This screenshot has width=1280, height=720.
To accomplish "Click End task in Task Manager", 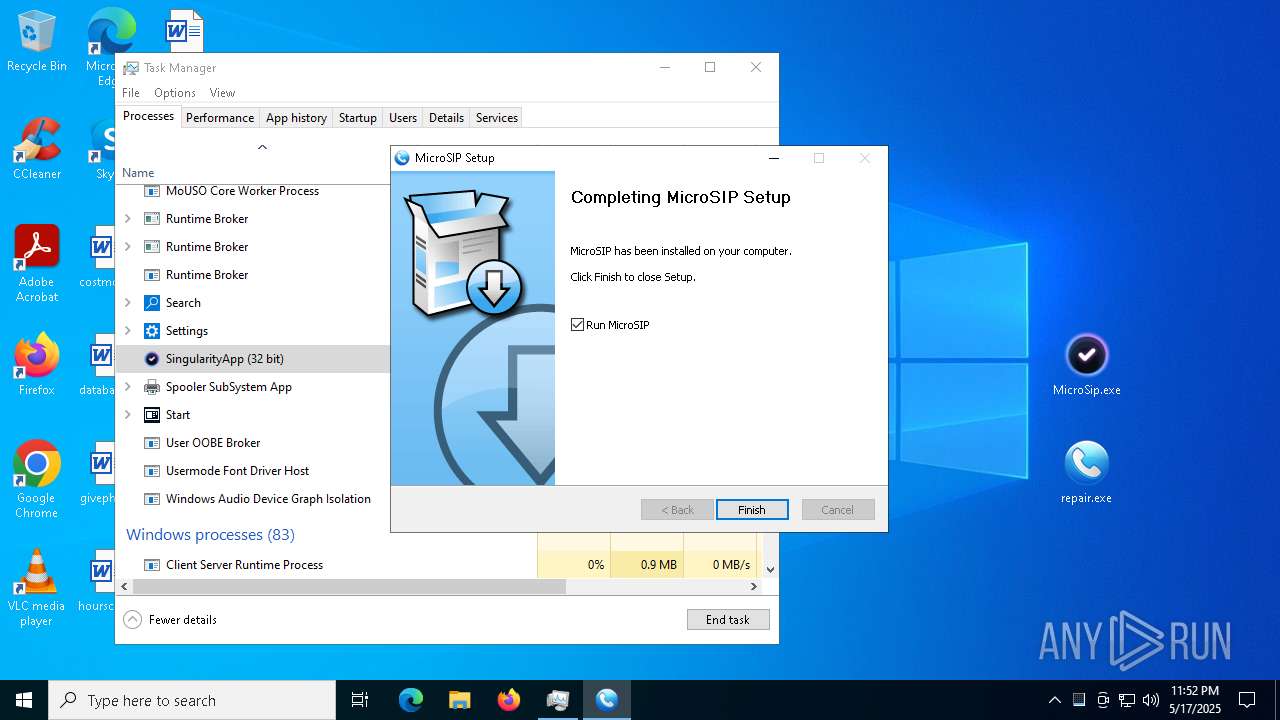I will pyautogui.click(x=728, y=620).
